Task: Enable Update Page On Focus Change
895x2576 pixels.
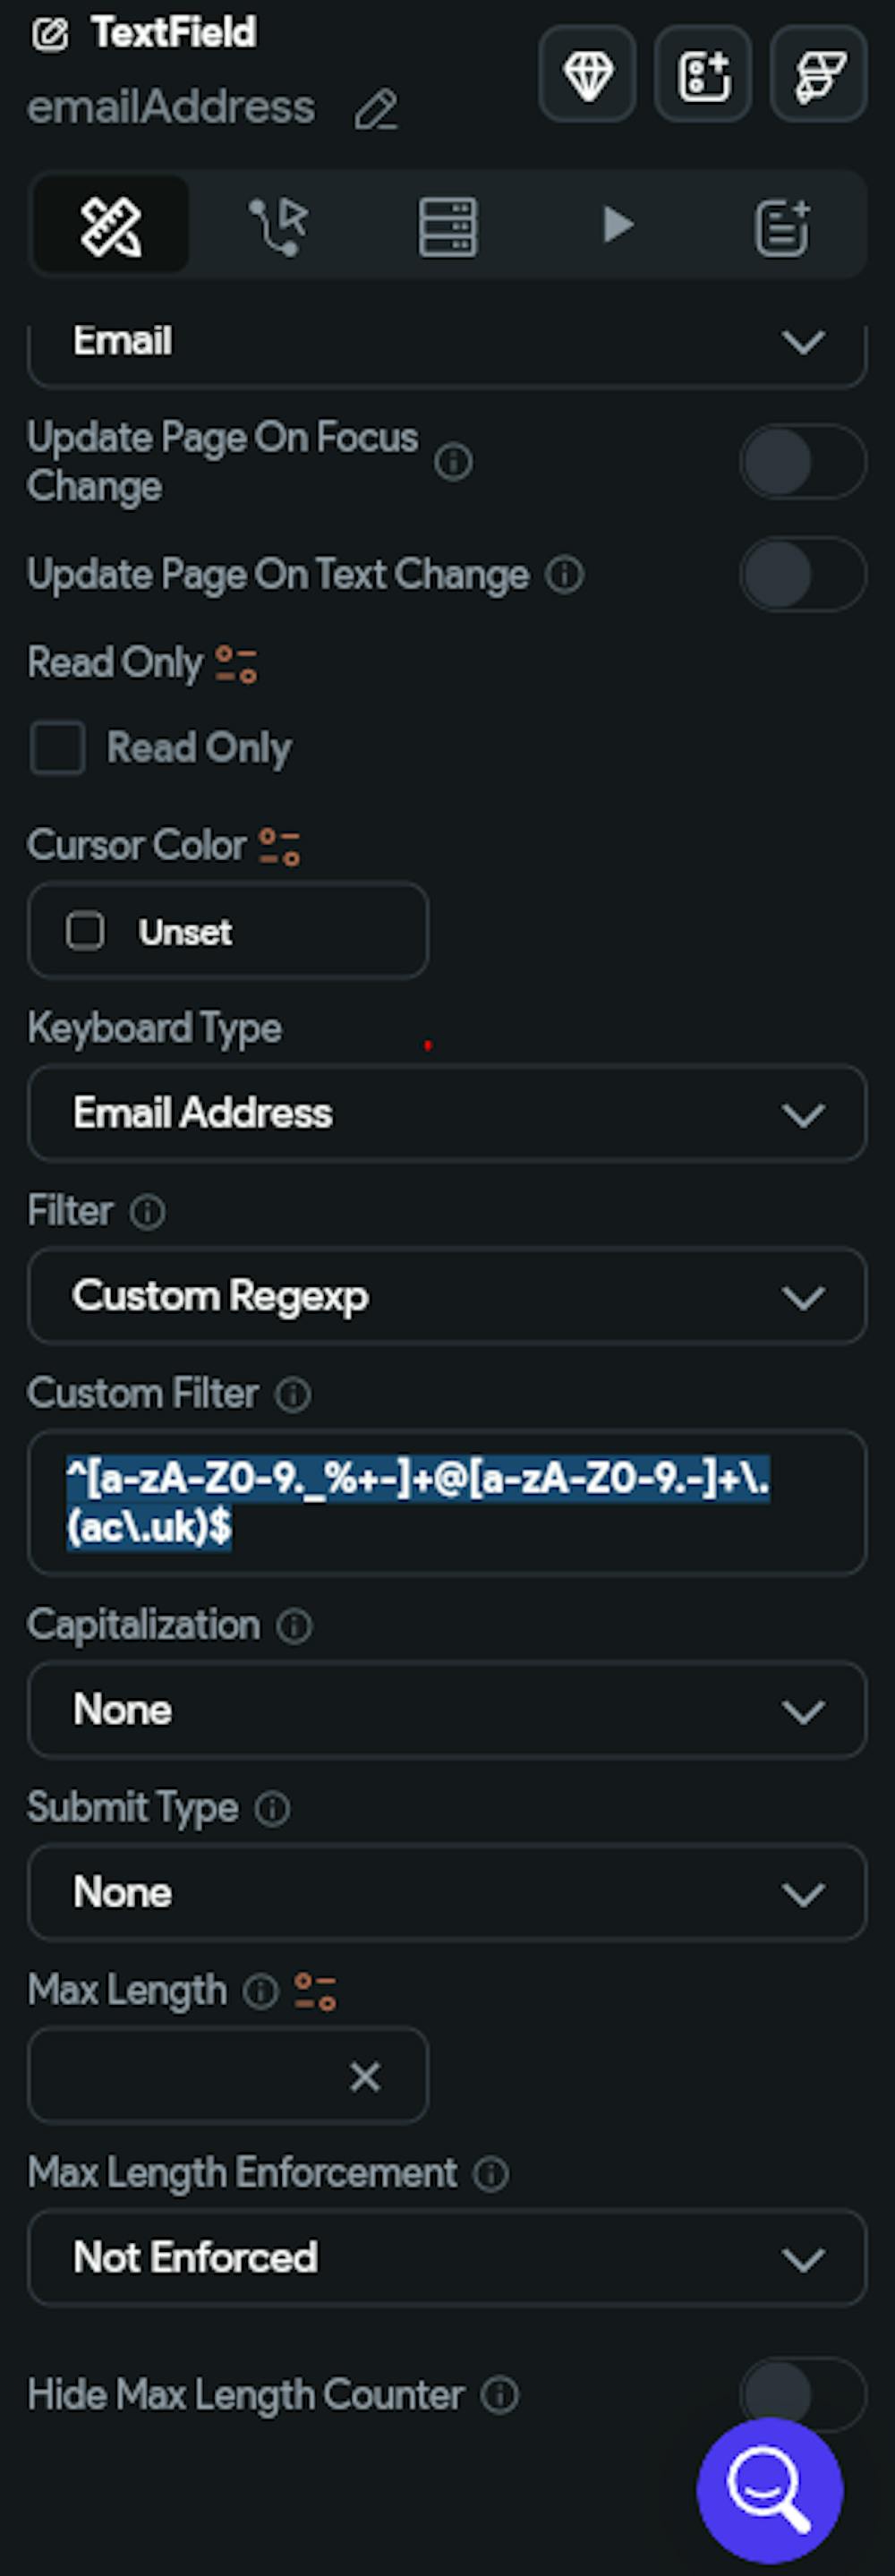Action: tap(801, 462)
